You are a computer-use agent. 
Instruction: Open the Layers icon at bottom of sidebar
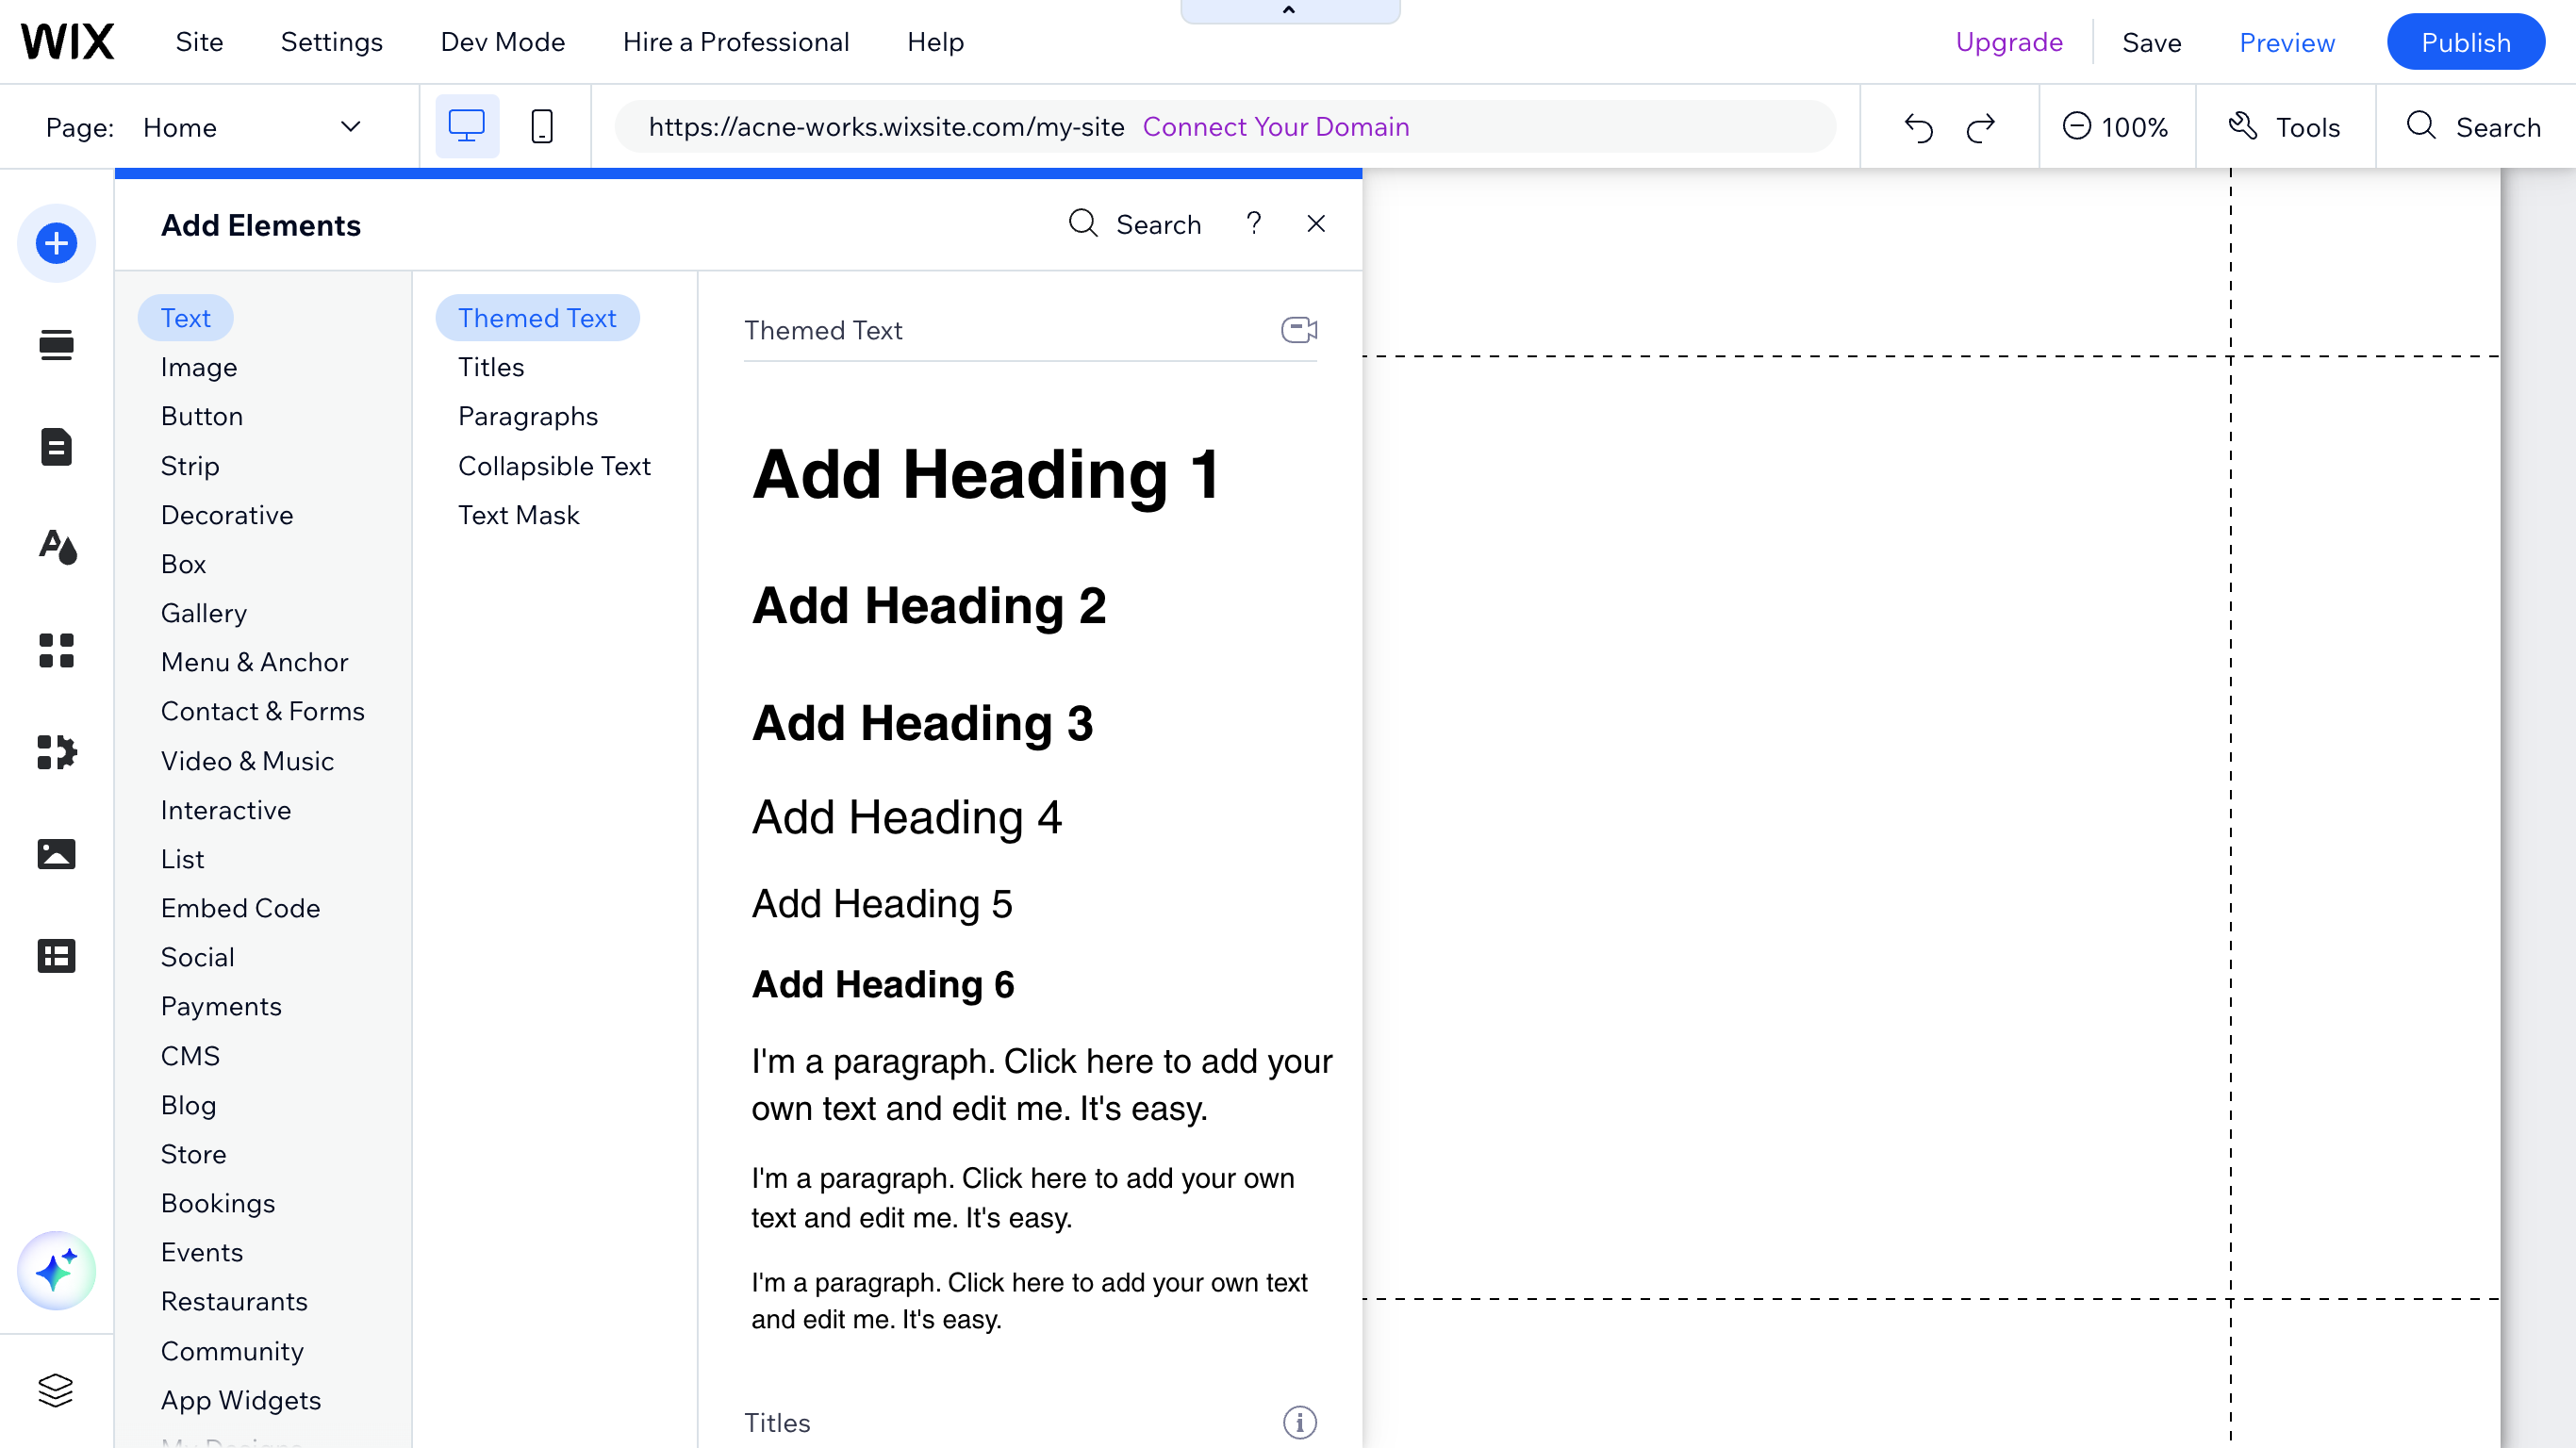[x=56, y=1390]
